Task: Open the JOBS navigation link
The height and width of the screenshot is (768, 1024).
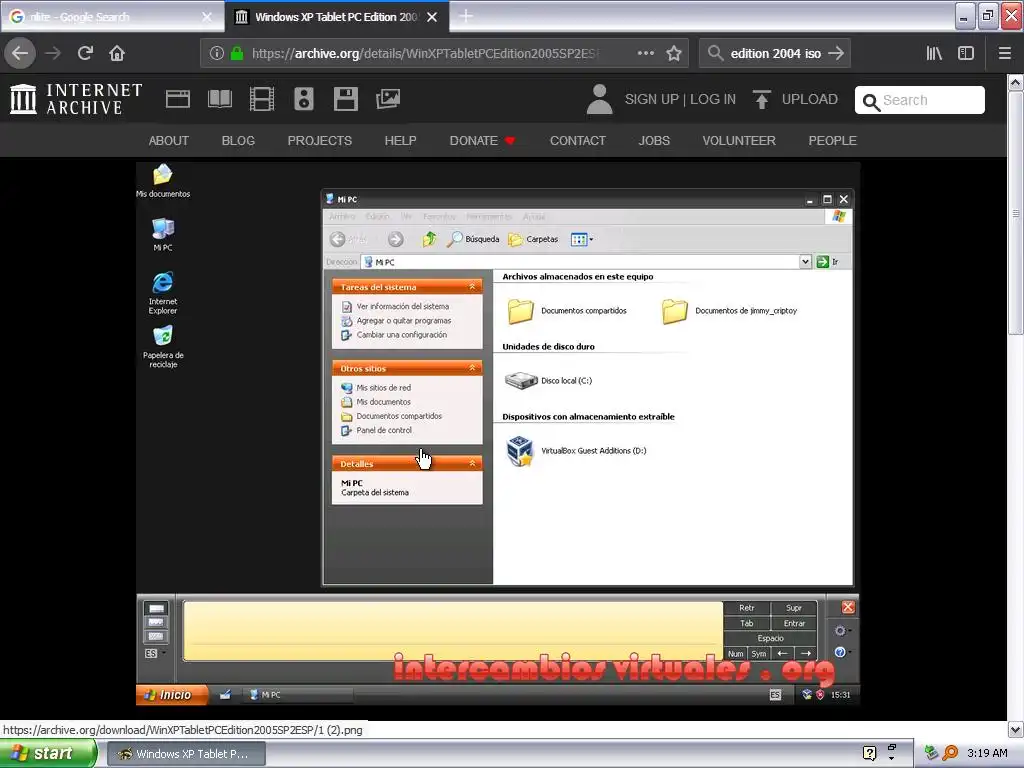Action: [654, 140]
